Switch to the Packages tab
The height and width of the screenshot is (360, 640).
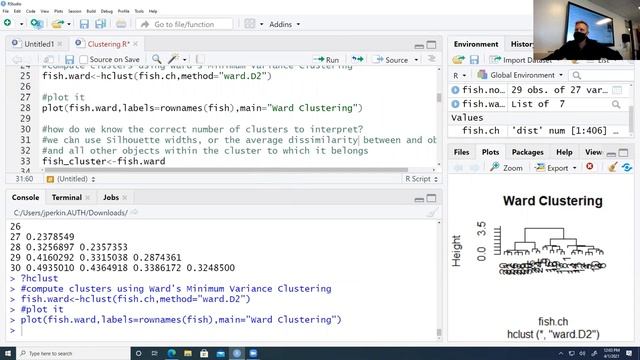(527, 152)
